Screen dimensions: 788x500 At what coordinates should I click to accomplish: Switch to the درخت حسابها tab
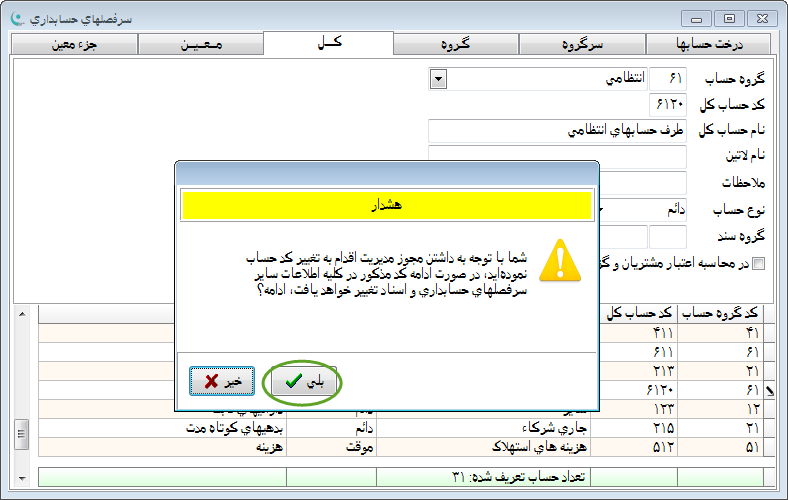(x=710, y=44)
